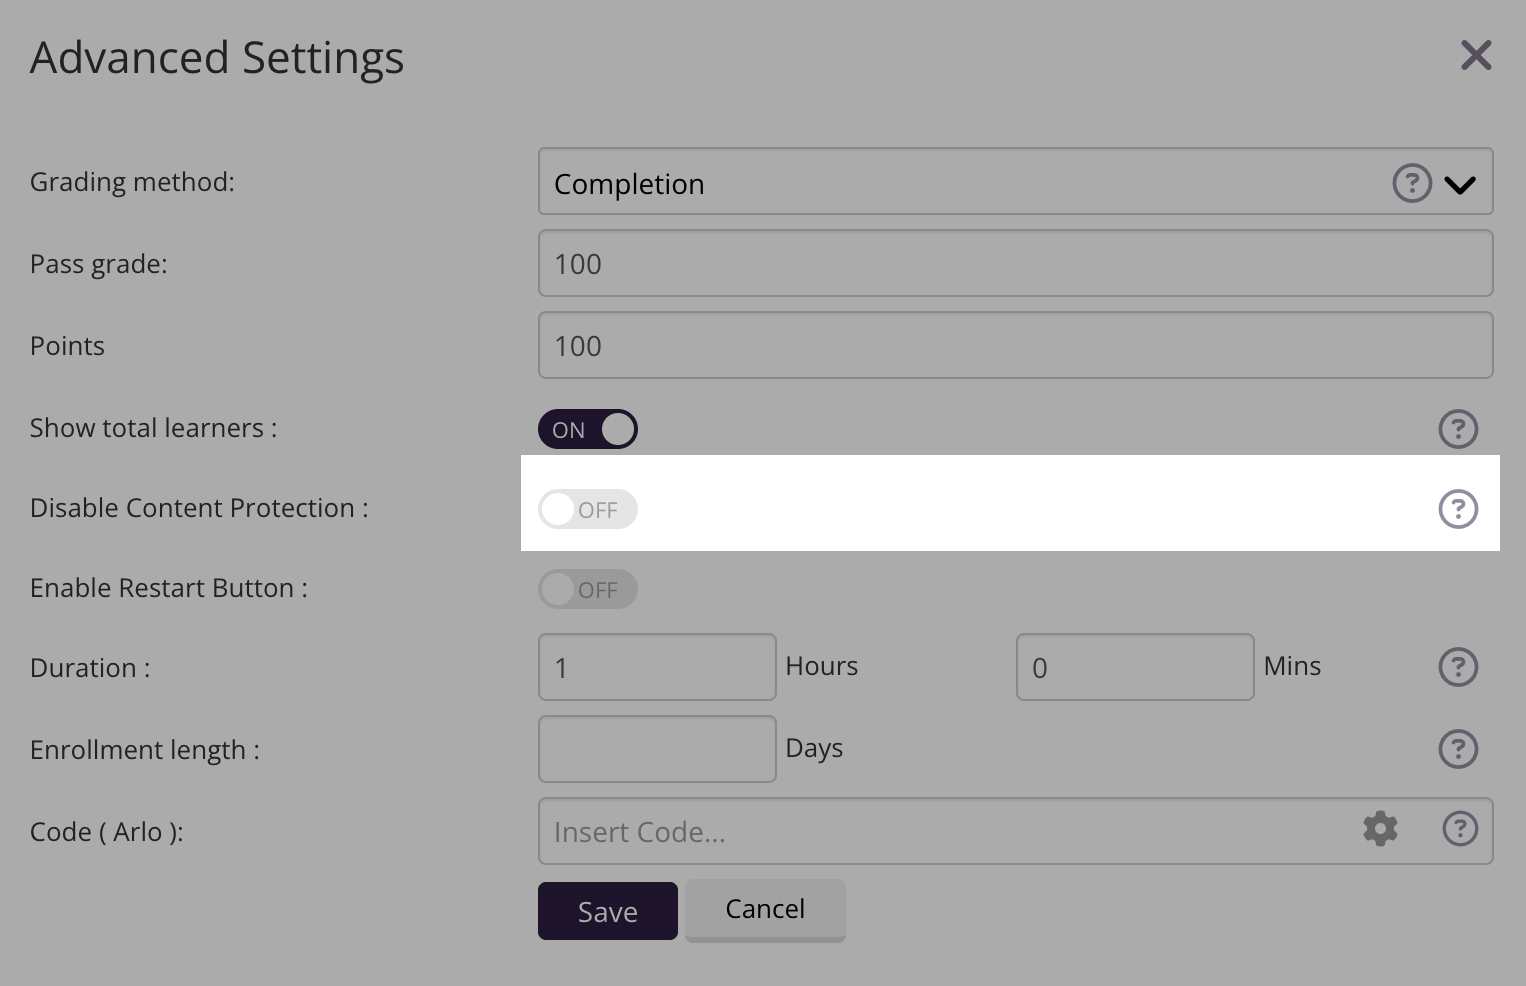Click the Duration Mins input
The height and width of the screenshot is (986, 1526).
point(1135,667)
